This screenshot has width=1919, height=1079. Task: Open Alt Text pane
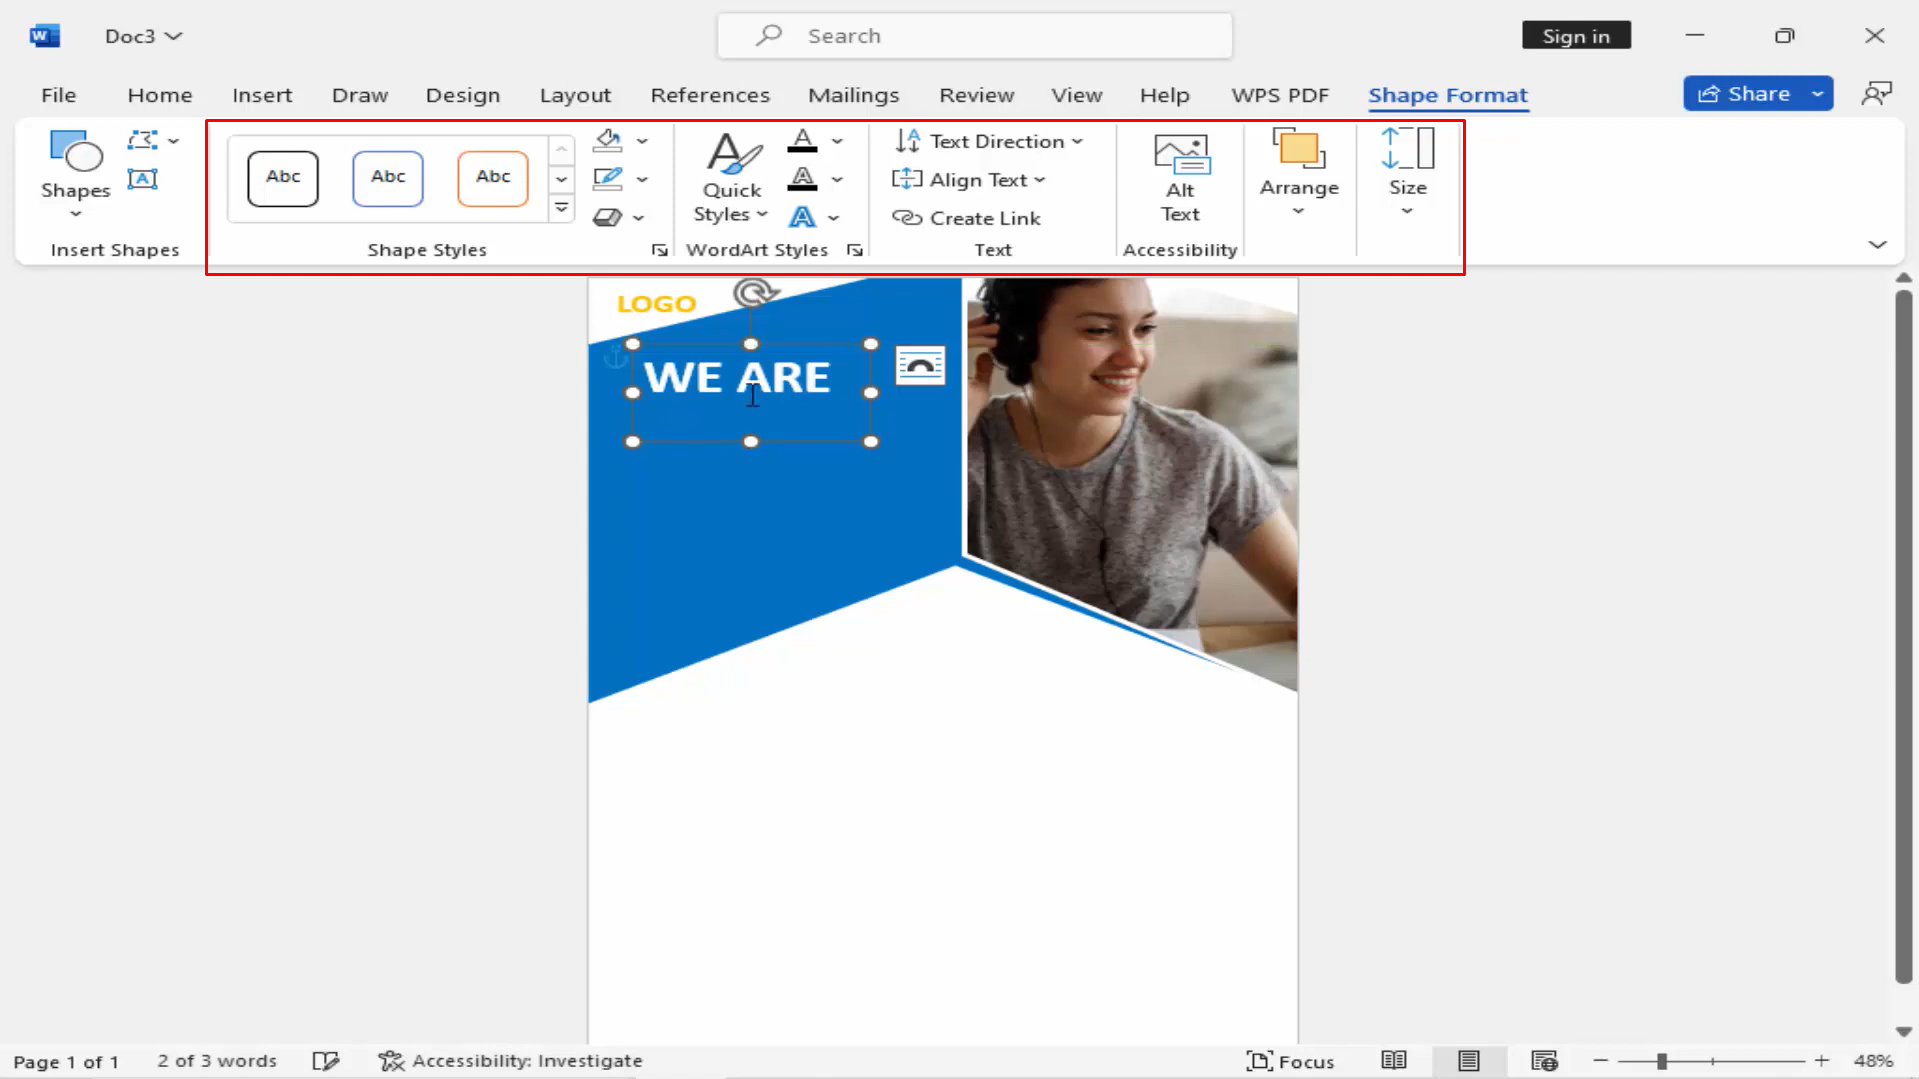click(x=1180, y=177)
